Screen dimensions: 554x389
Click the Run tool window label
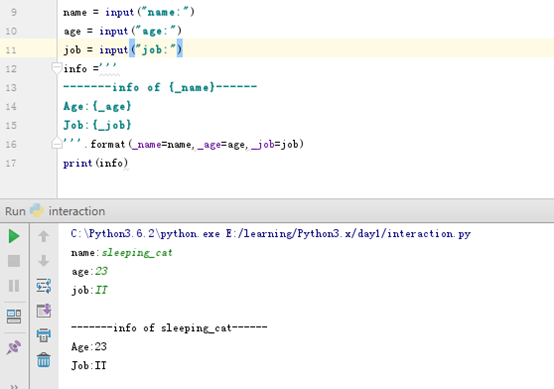click(x=15, y=211)
